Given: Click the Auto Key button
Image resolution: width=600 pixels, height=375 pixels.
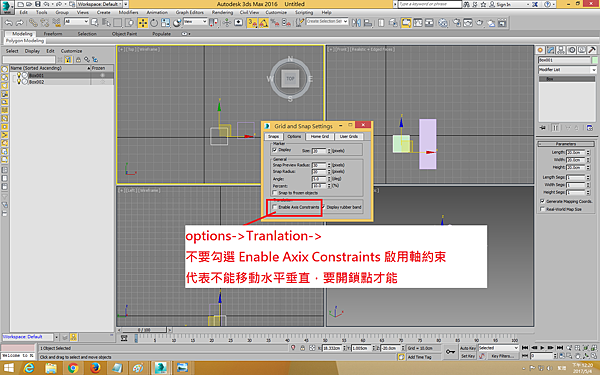Looking at the screenshot, I should (x=468, y=348).
